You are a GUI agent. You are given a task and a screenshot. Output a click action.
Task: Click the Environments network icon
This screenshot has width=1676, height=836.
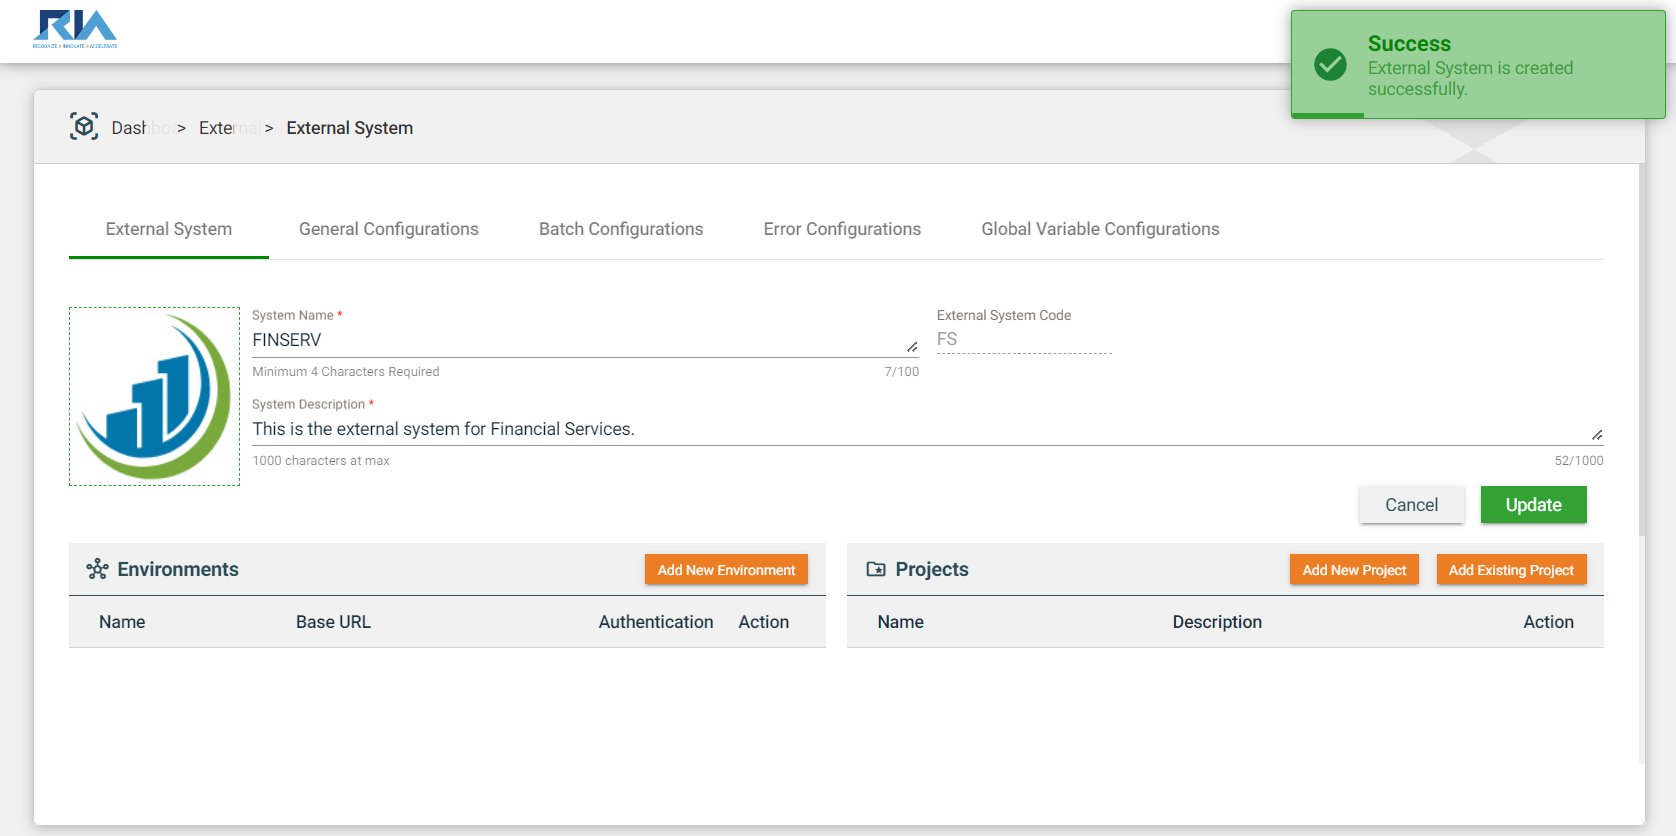(97, 569)
